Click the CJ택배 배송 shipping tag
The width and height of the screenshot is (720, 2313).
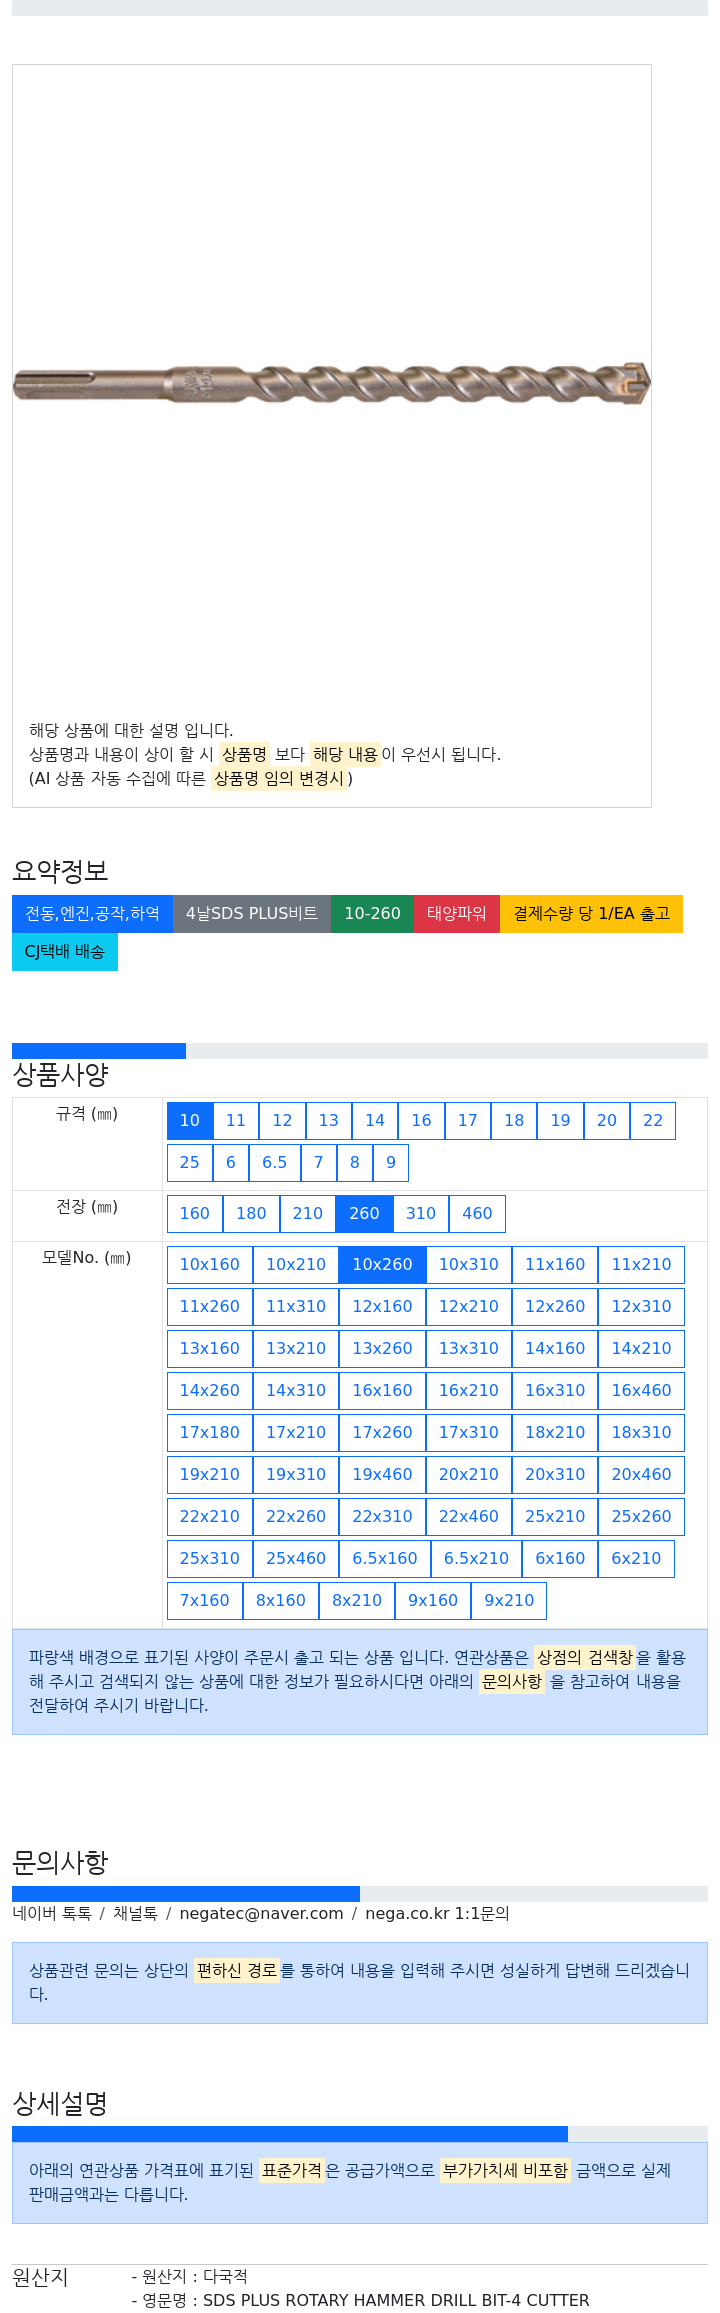(x=65, y=951)
